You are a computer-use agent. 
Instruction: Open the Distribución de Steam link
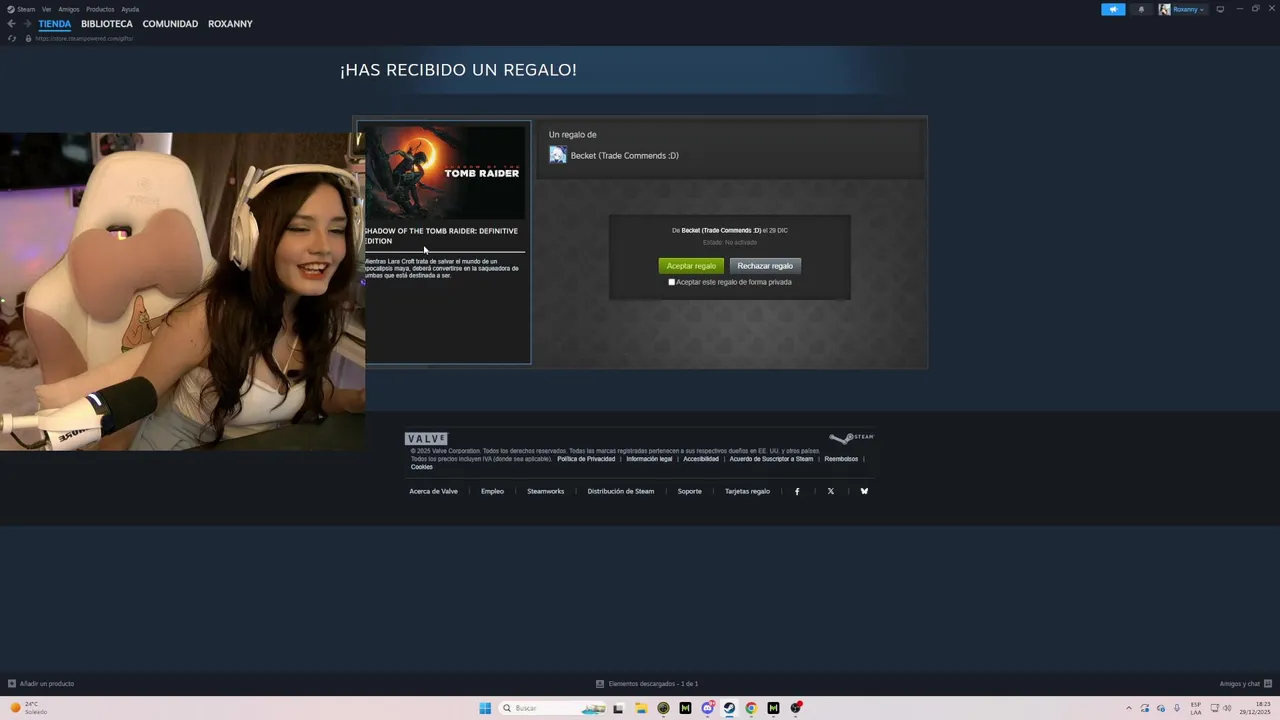click(621, 491)
